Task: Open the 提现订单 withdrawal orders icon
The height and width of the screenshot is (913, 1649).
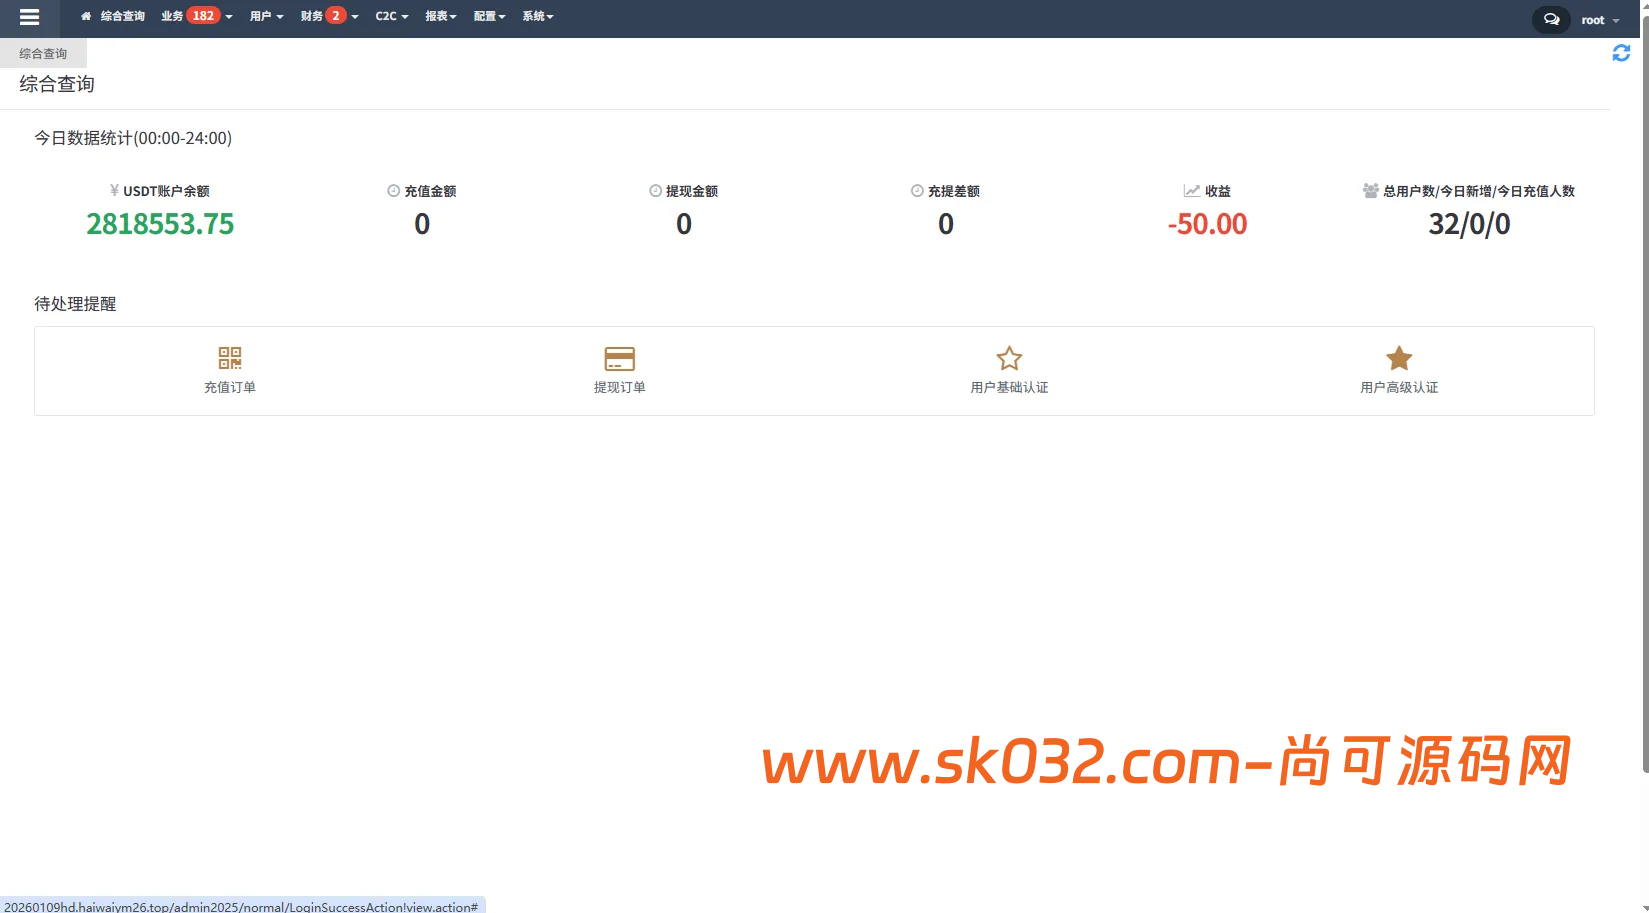Action: click(619, 358)
